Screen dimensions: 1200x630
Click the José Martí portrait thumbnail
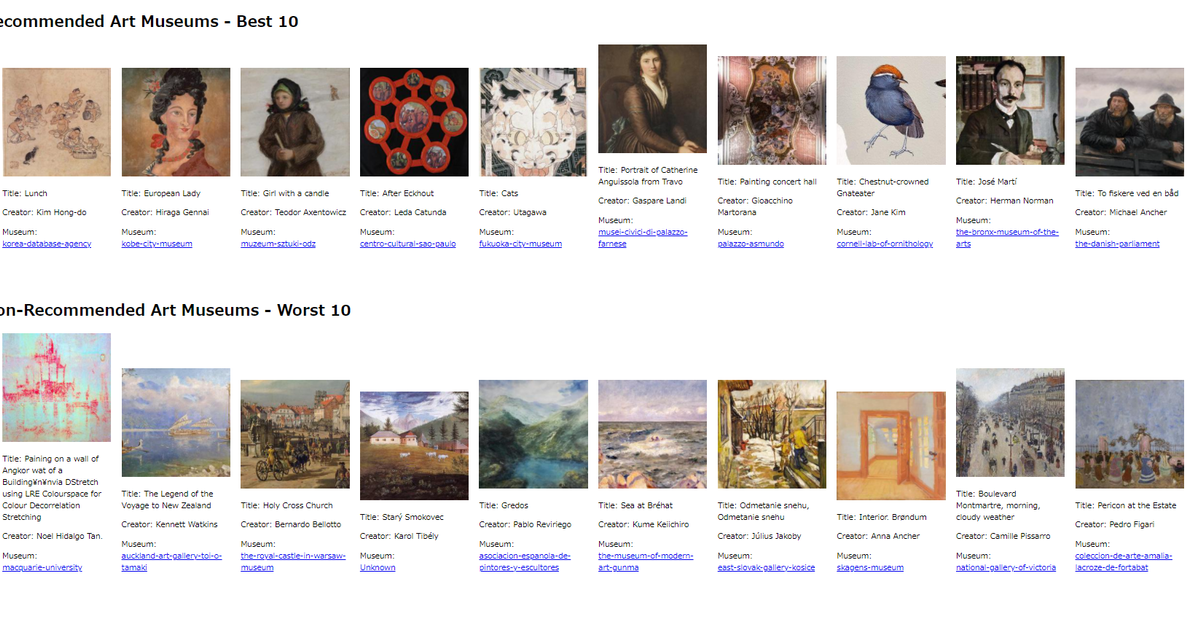tap(1010, 110)
